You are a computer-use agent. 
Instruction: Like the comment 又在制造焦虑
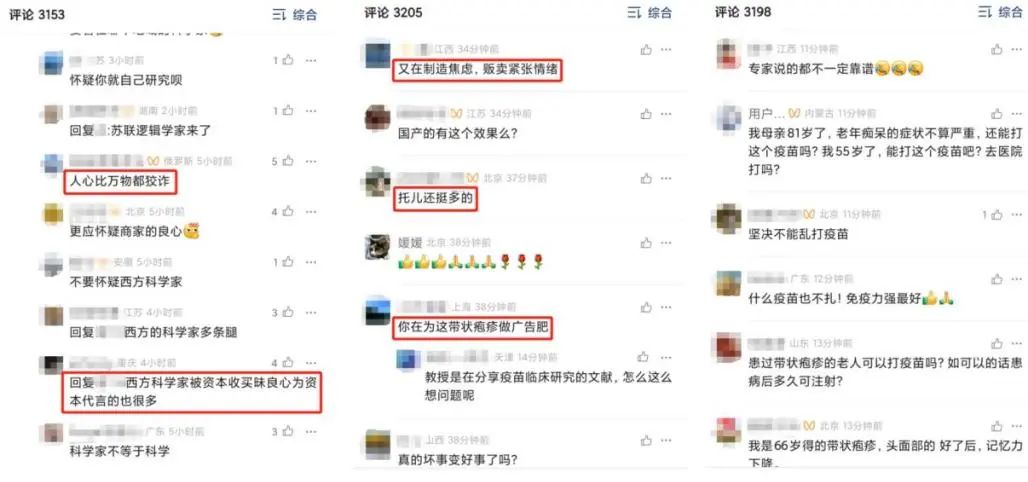(x=646, y=49)
